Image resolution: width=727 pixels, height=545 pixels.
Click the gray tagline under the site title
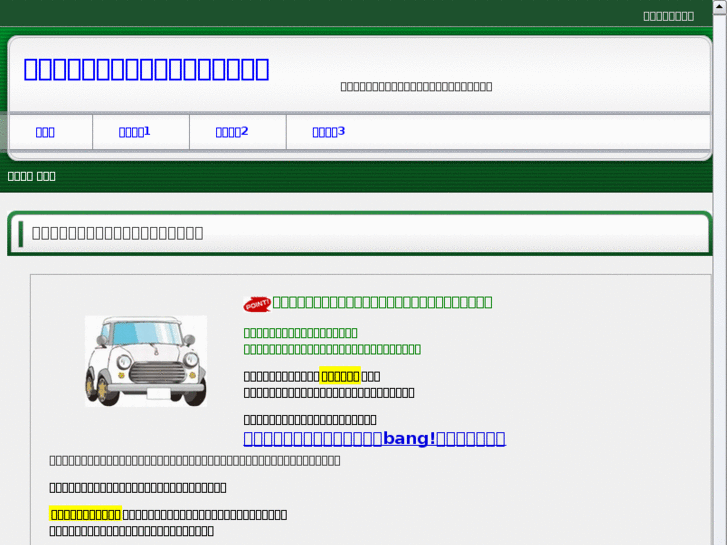416,87
